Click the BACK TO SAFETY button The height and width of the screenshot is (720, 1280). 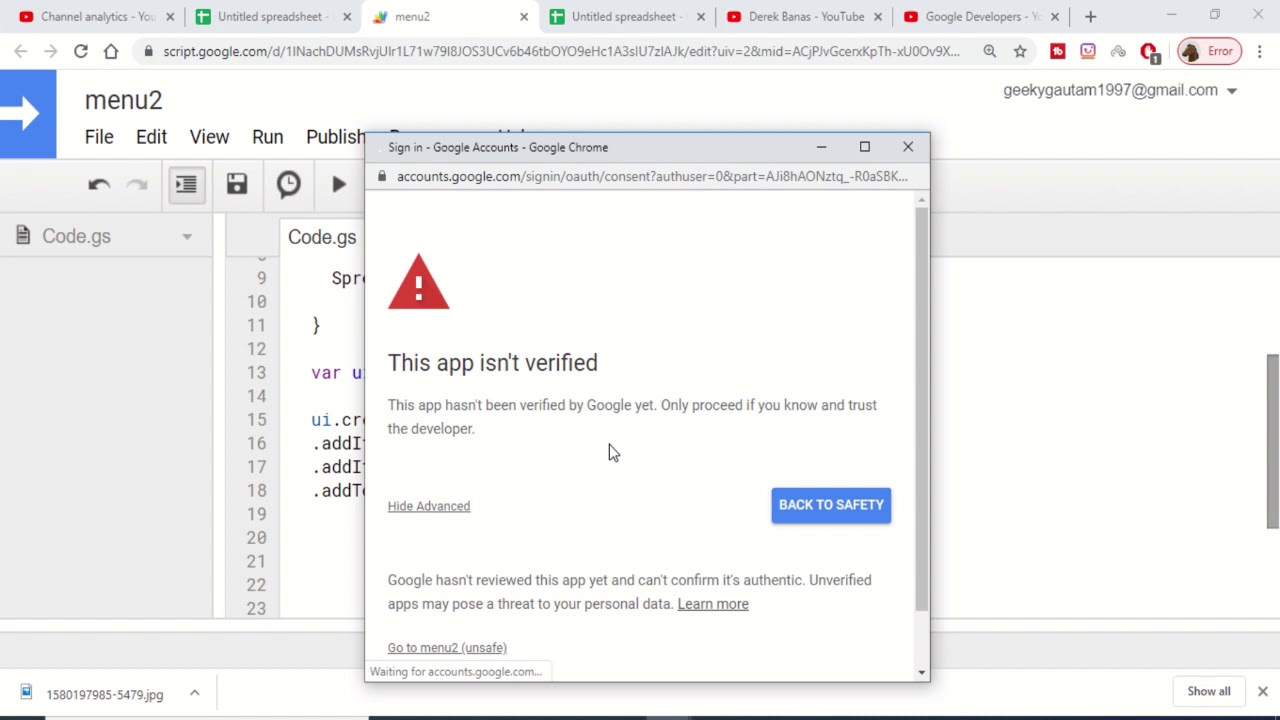[x=831, y=505]
